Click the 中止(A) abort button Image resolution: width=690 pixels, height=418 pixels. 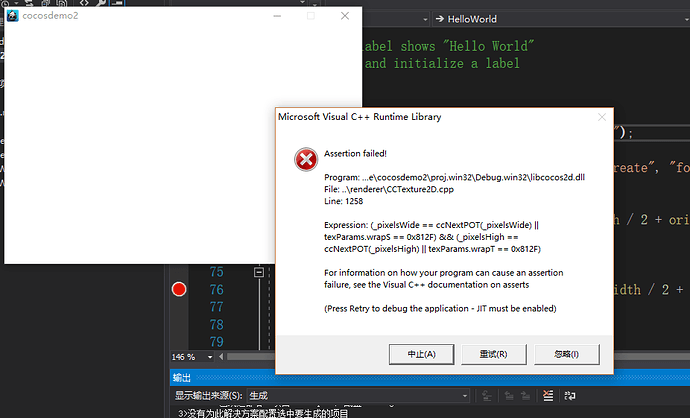421,354
